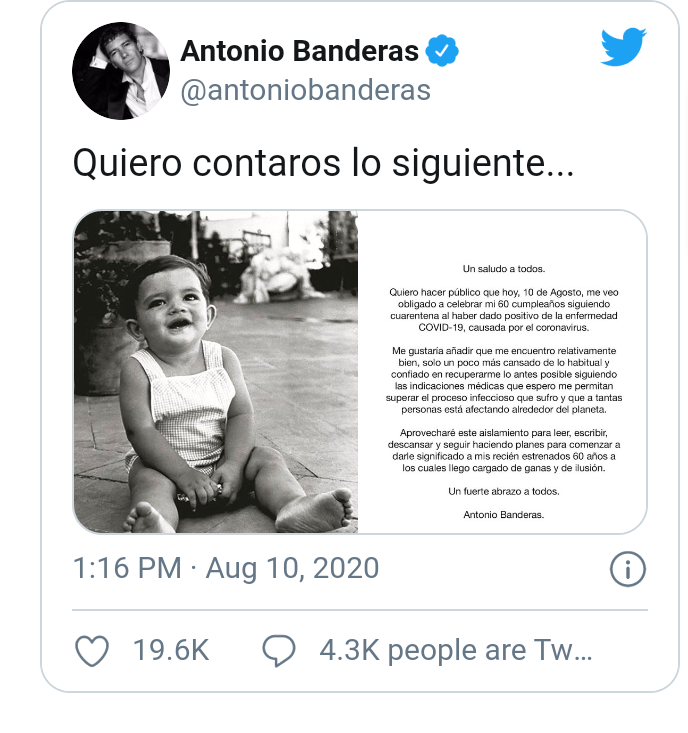Click the reply speech bubble icon
Screen dimensions: 688x733
click(x=279, y=650)
